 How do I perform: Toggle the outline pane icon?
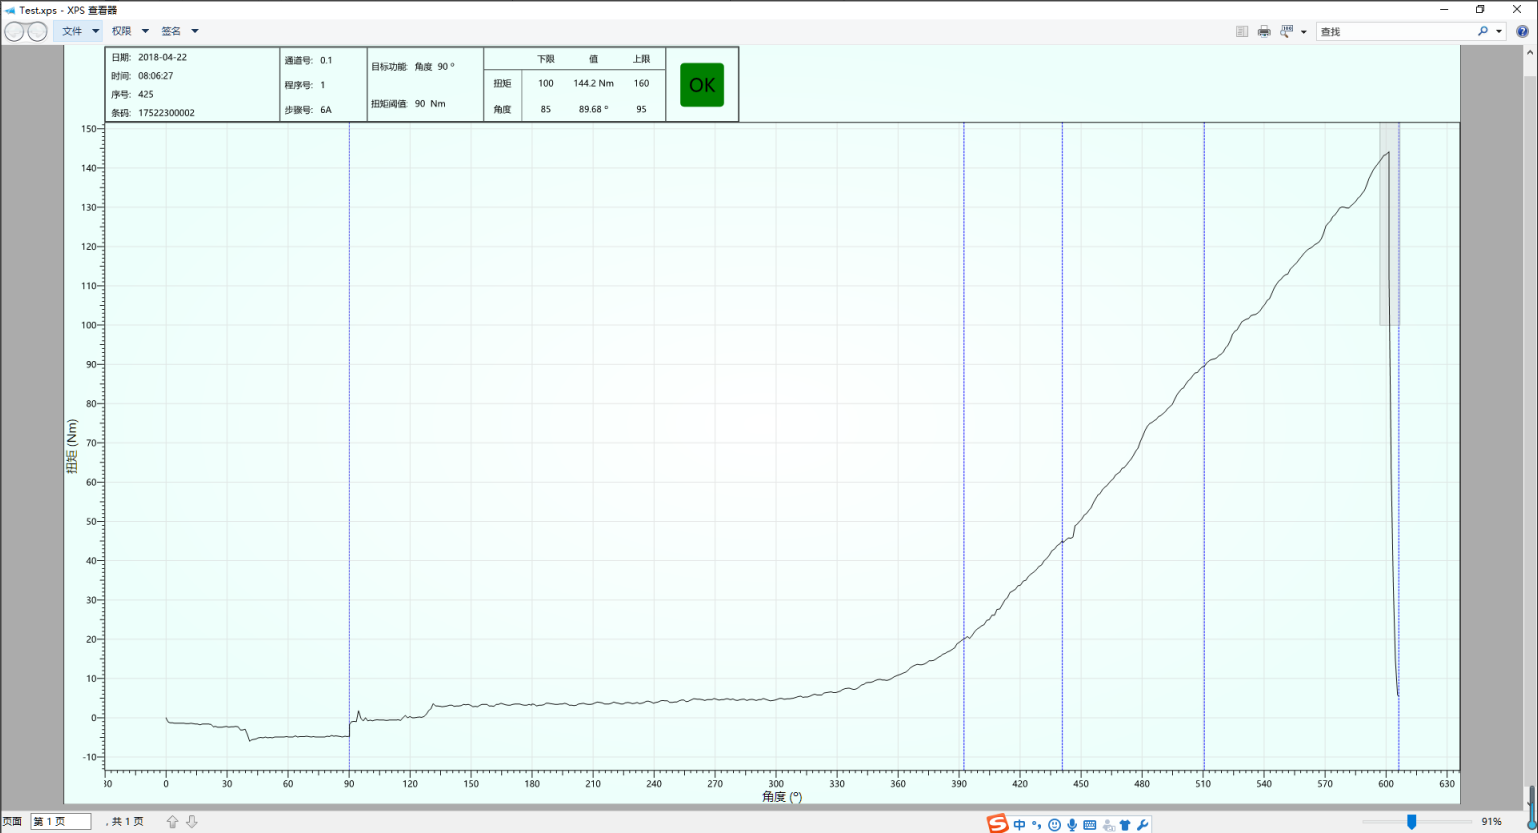pyautogui.click(x=1242, y=31)
